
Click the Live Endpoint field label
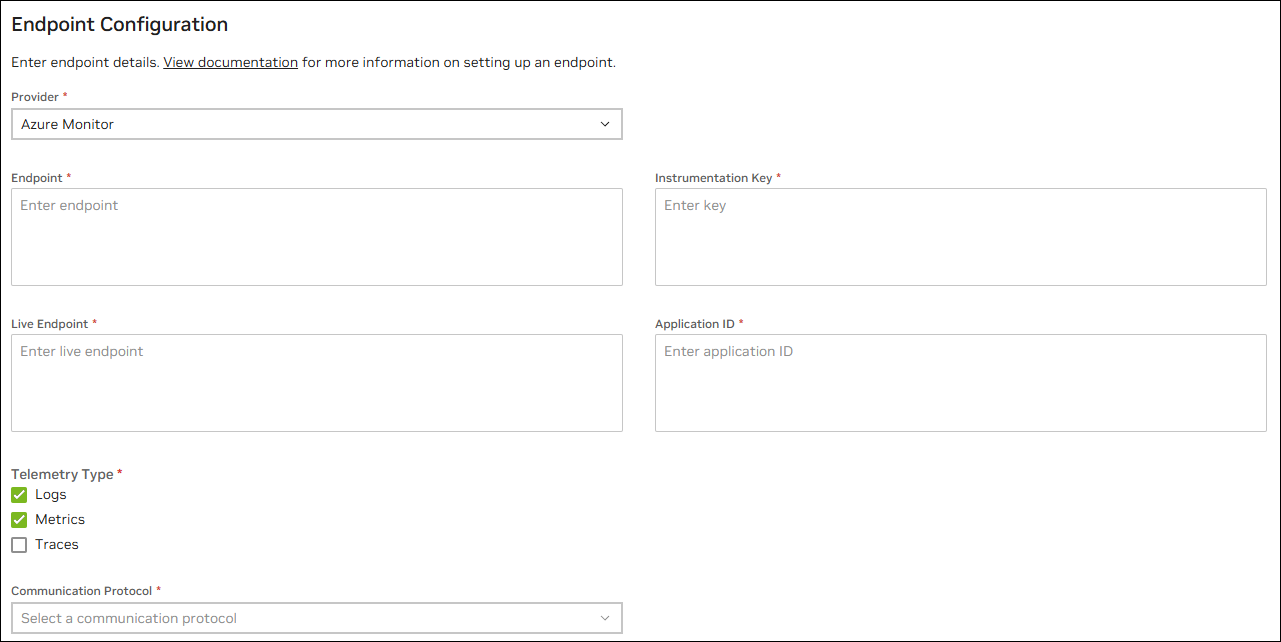pos(50,324)
